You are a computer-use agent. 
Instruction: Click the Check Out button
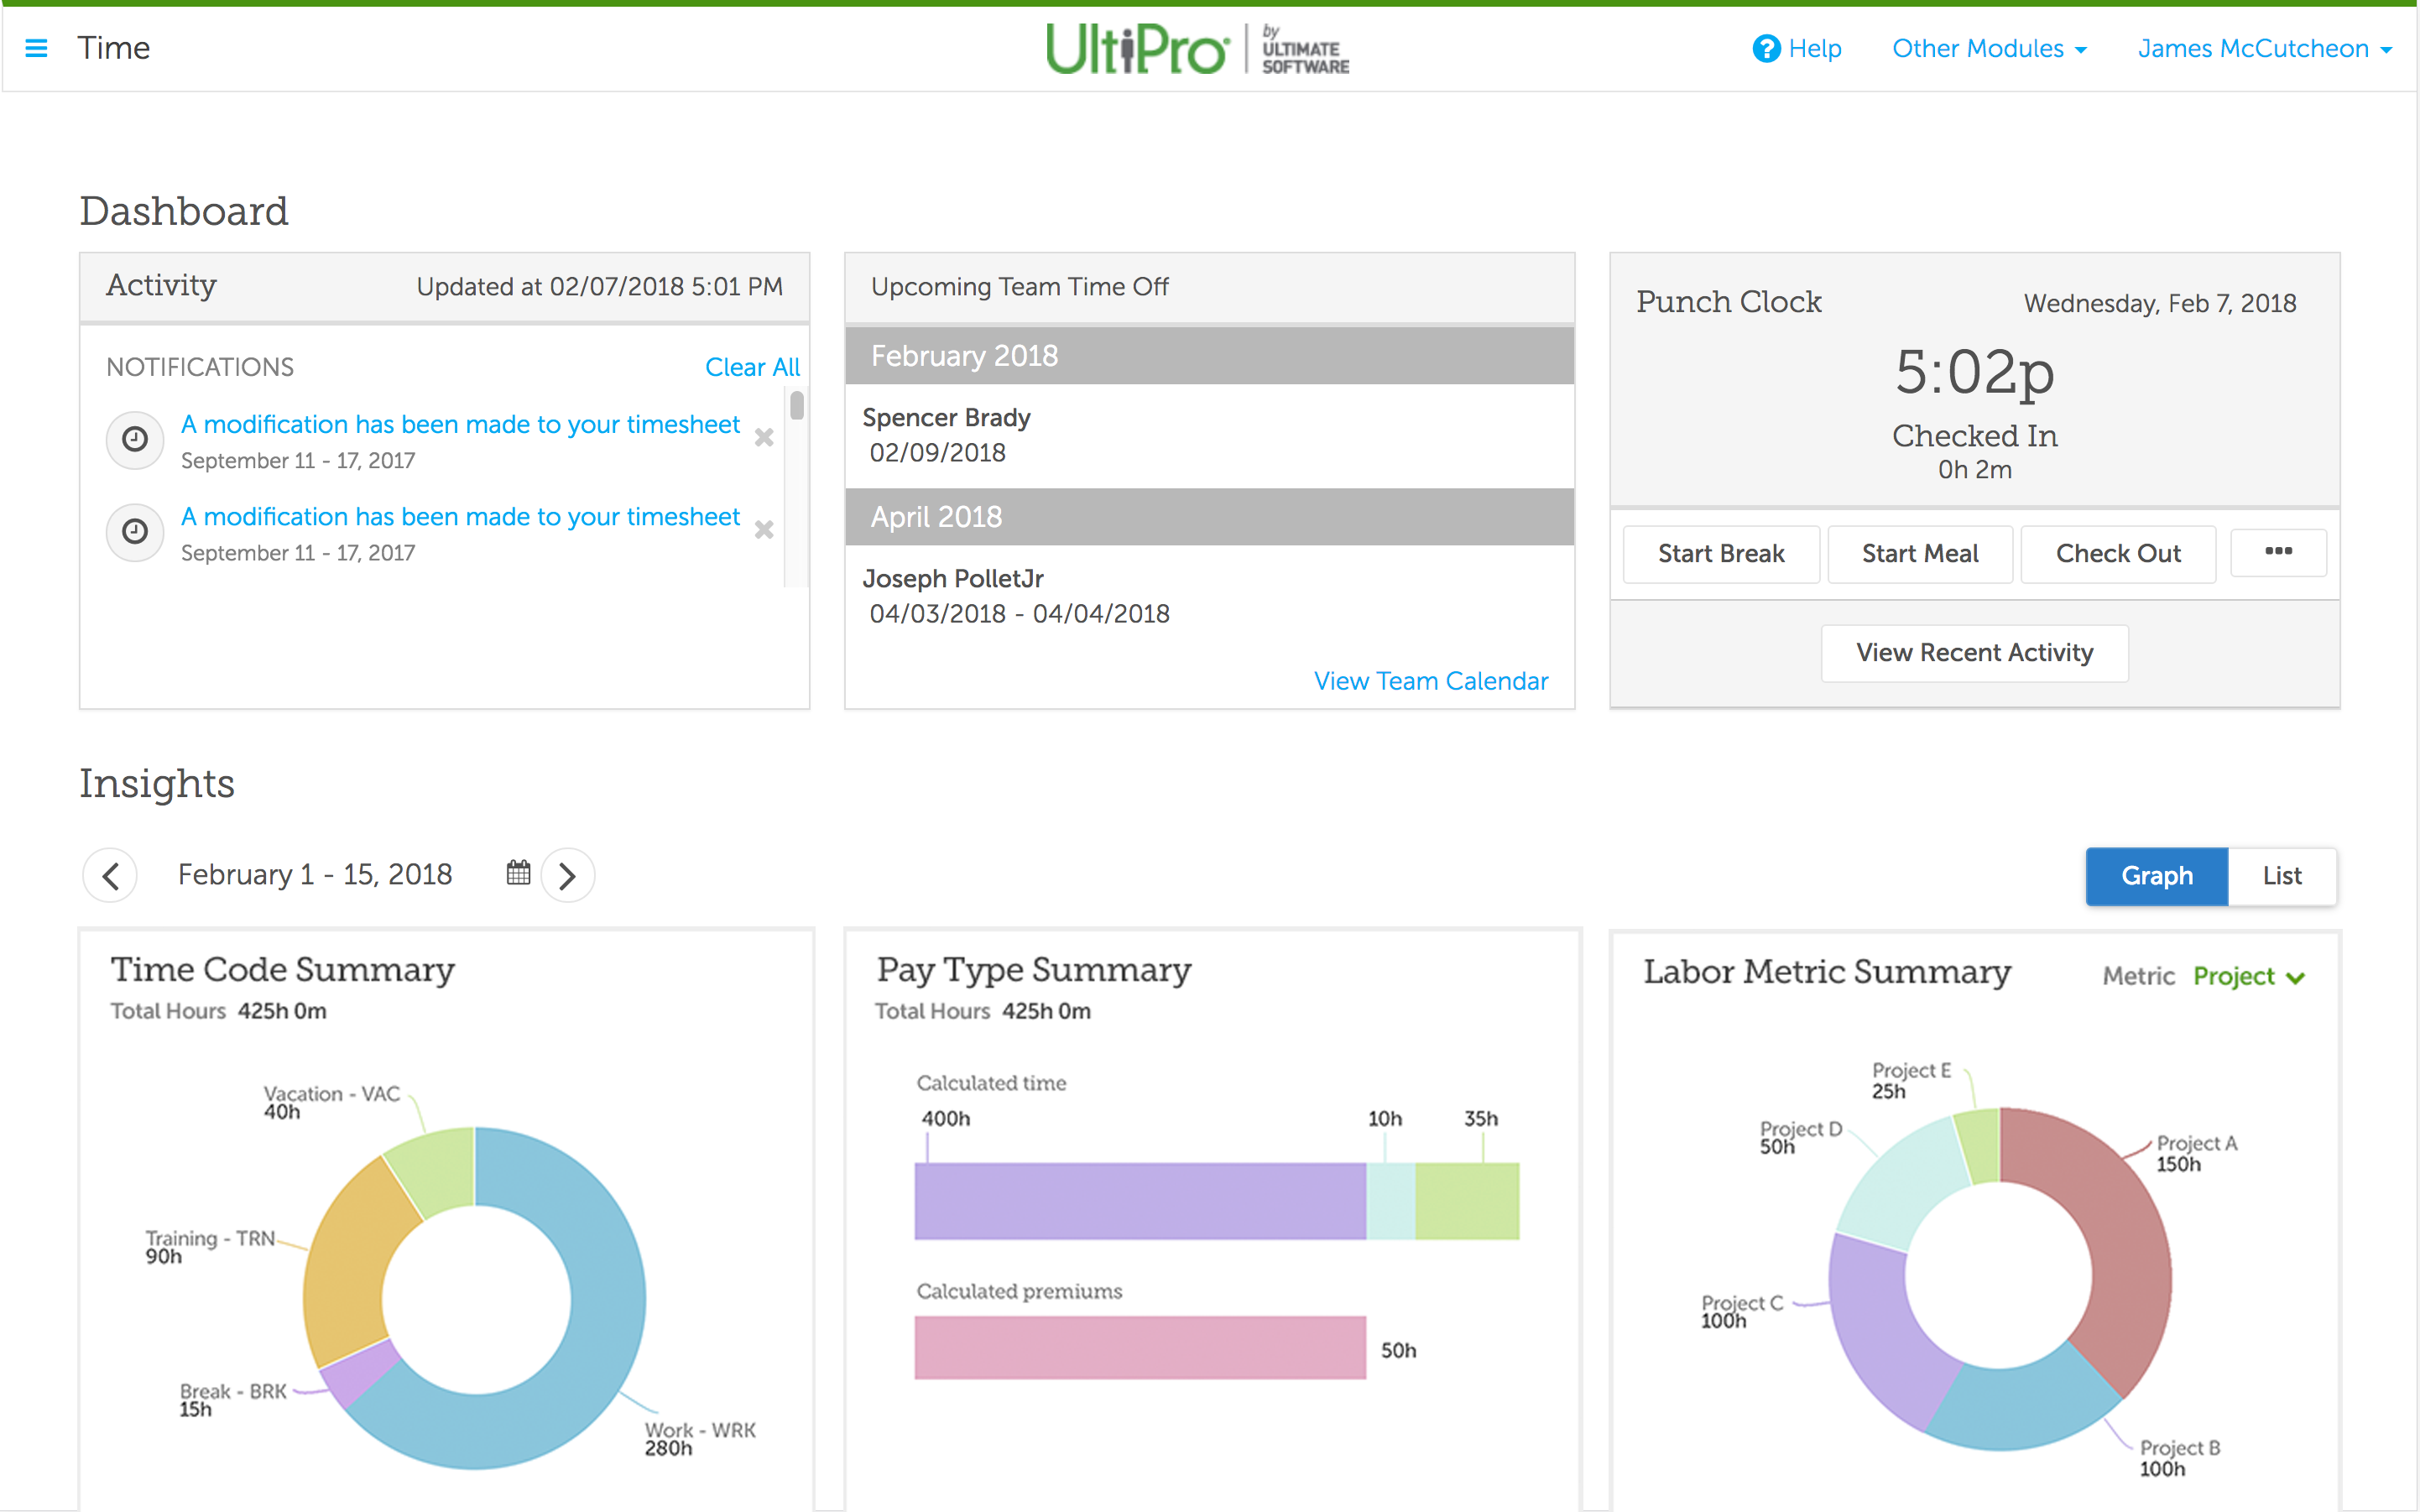(2117, 553)
